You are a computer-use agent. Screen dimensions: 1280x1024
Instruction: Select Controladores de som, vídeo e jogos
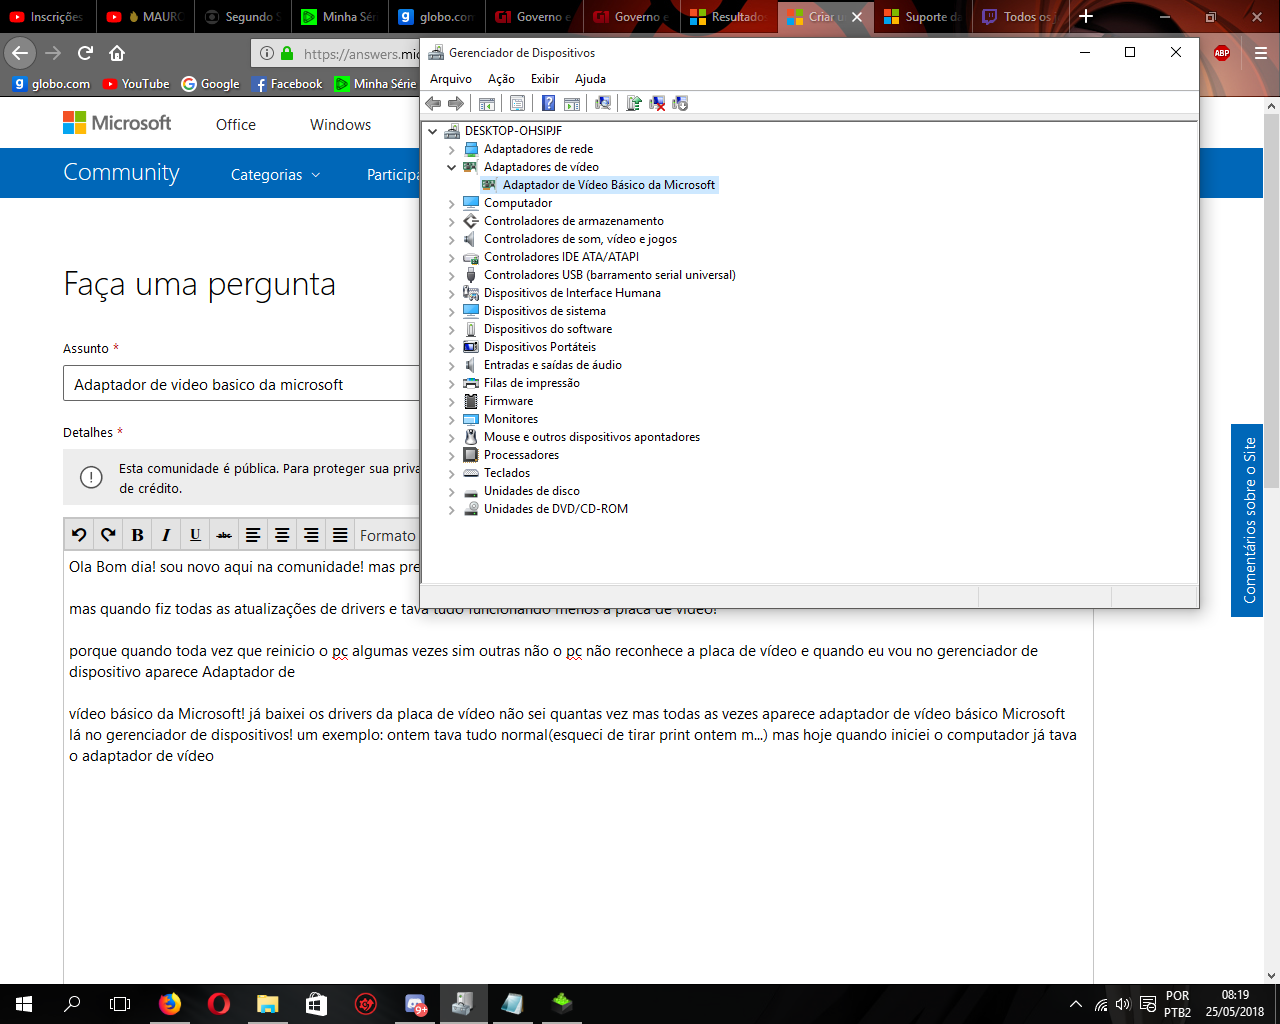pos(580,239)
